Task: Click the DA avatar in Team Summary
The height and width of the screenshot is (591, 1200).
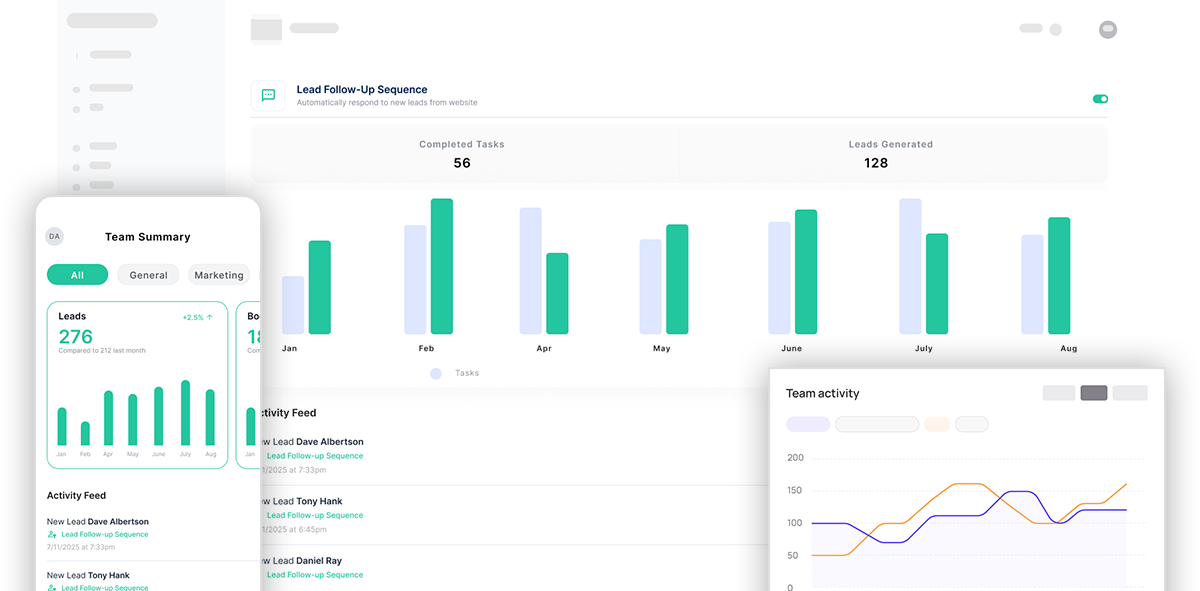Action: coord(53,236)
